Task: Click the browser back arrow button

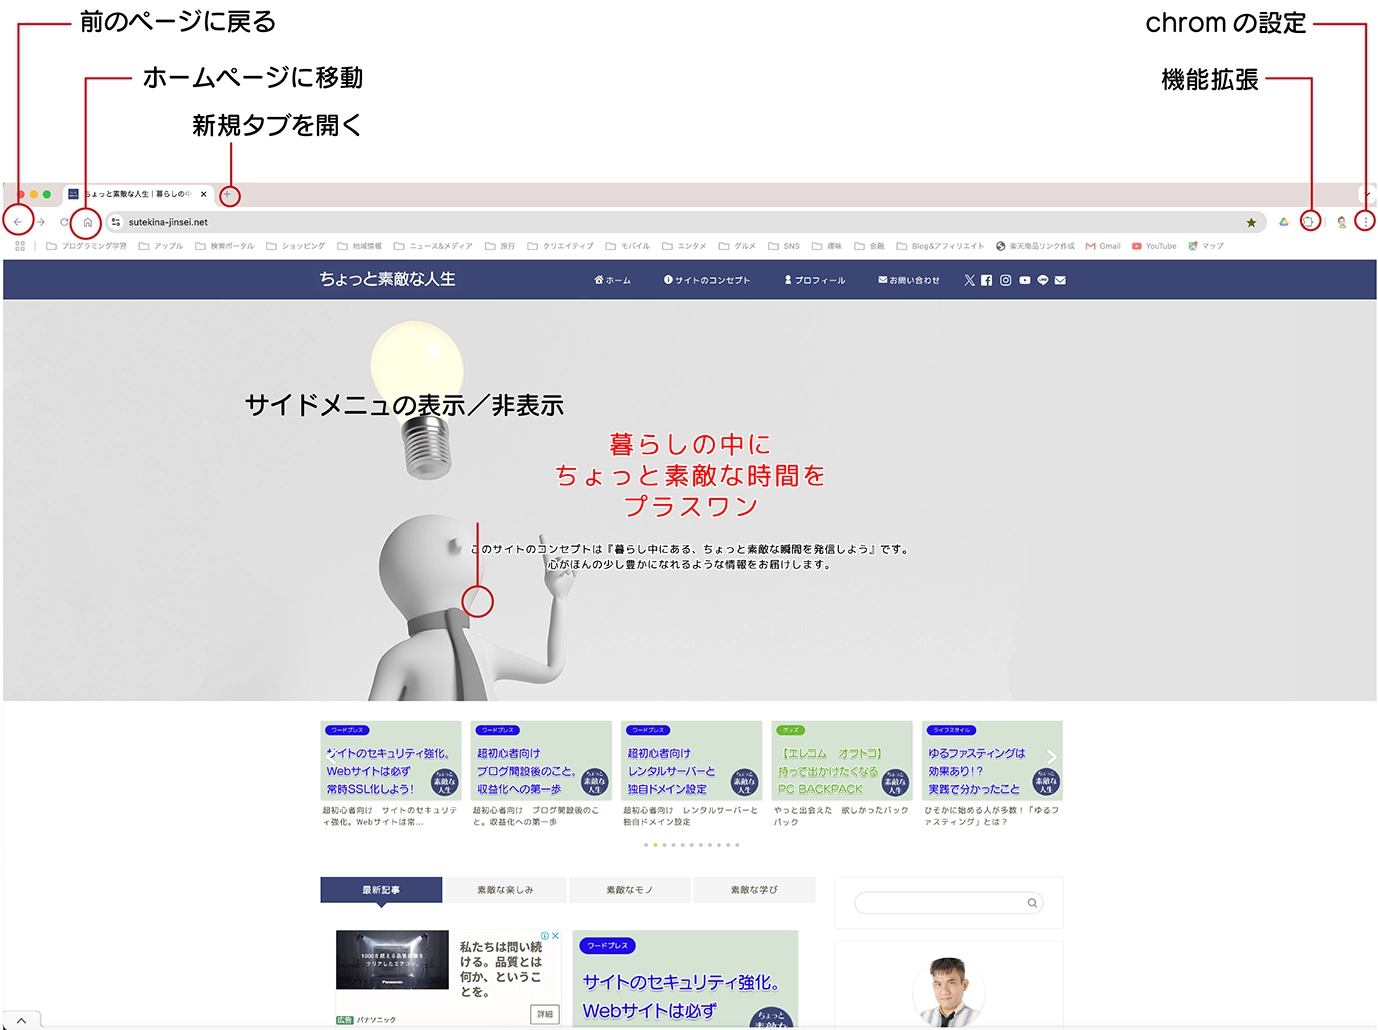Action: [18, 222]
